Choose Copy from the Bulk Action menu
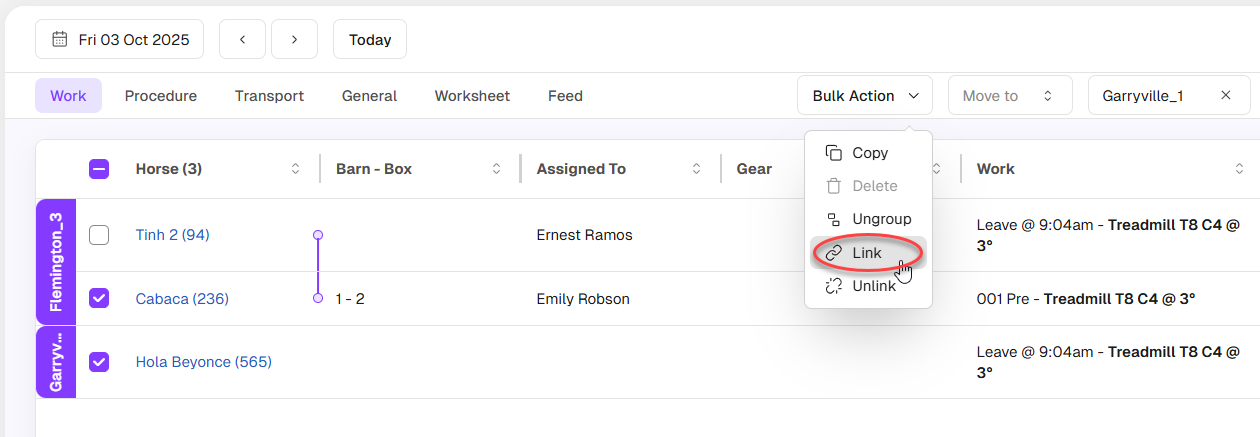The height and width of the screenshot is (437, 1260). point(869,153)
